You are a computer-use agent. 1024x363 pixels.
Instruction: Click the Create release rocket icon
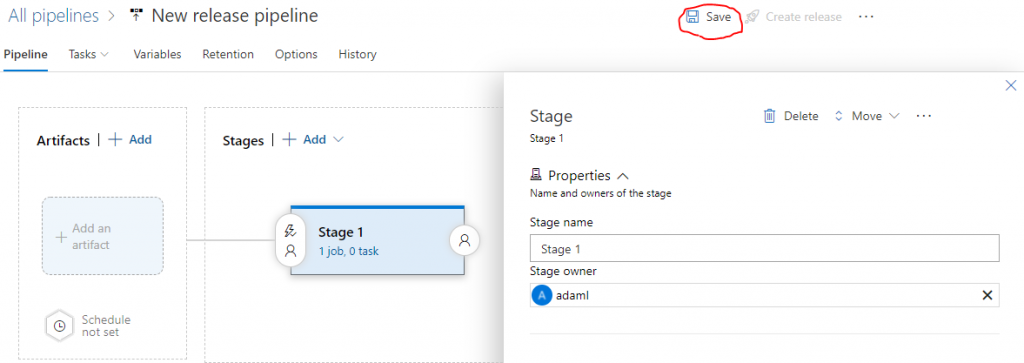click(752, 17)
